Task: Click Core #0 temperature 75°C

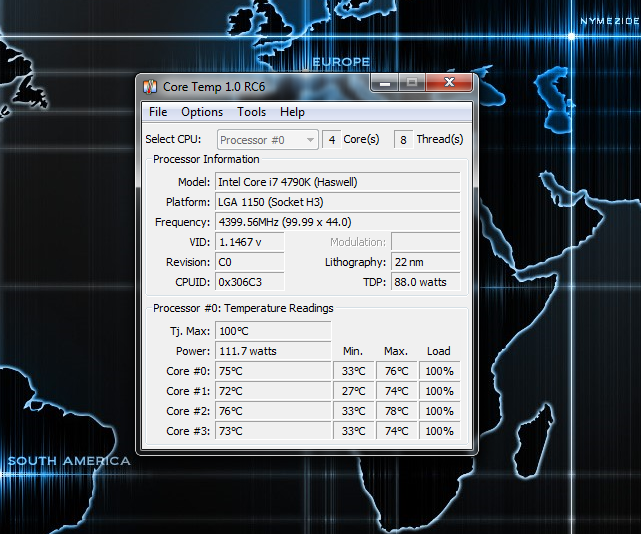Action: tap(273, 371)
